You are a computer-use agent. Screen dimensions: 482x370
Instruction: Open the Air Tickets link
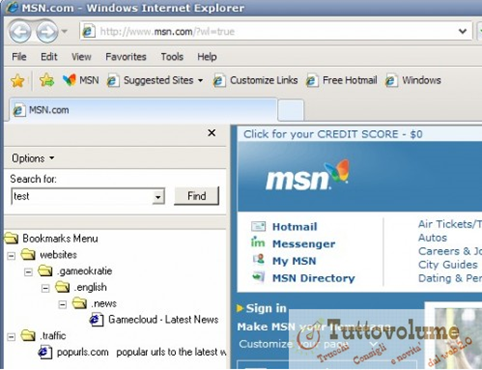coord(450,224)
